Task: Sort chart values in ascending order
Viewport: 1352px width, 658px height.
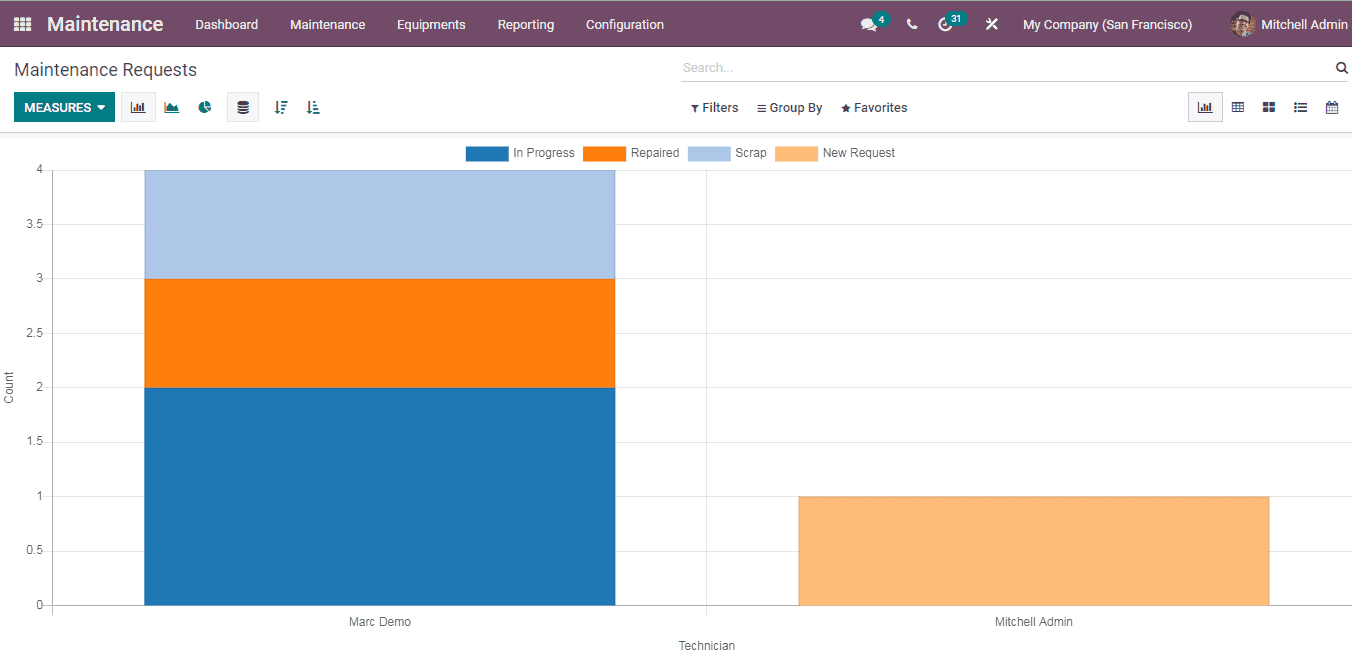Action: coord(312,107)
